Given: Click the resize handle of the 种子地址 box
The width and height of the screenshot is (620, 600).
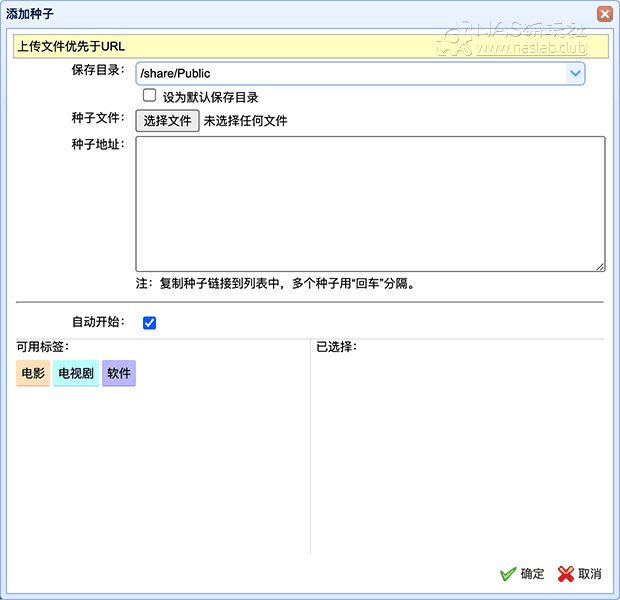Looking at the screenshot, I should tap(600, 266).
